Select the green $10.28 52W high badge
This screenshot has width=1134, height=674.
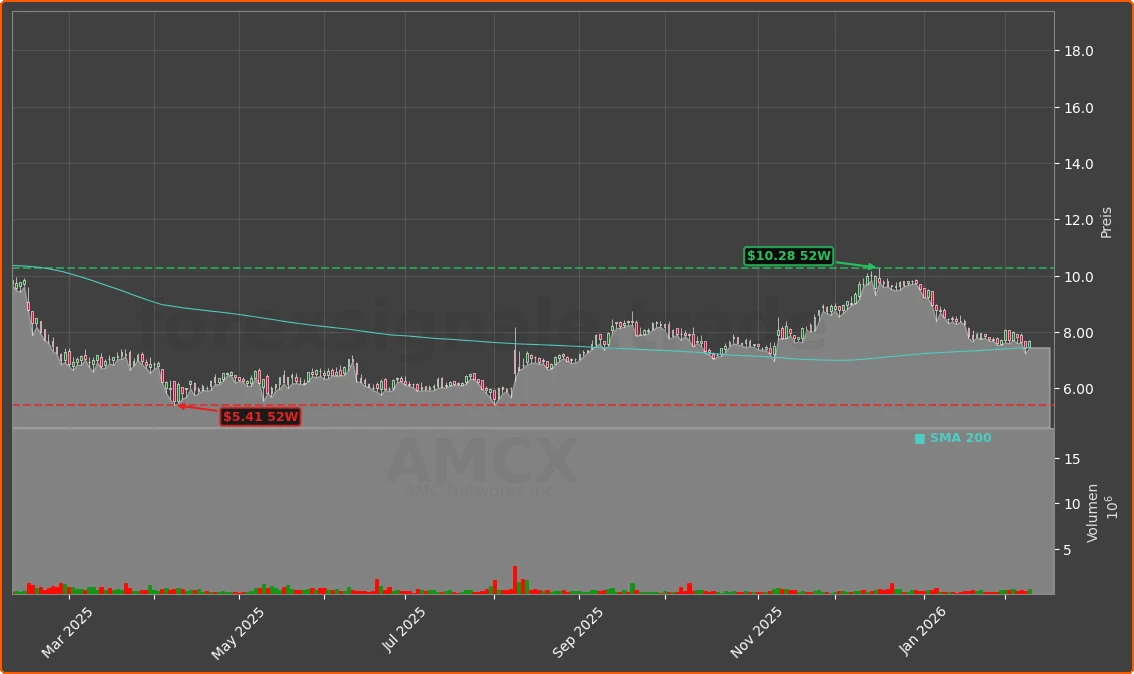click(x=788, y=256)
